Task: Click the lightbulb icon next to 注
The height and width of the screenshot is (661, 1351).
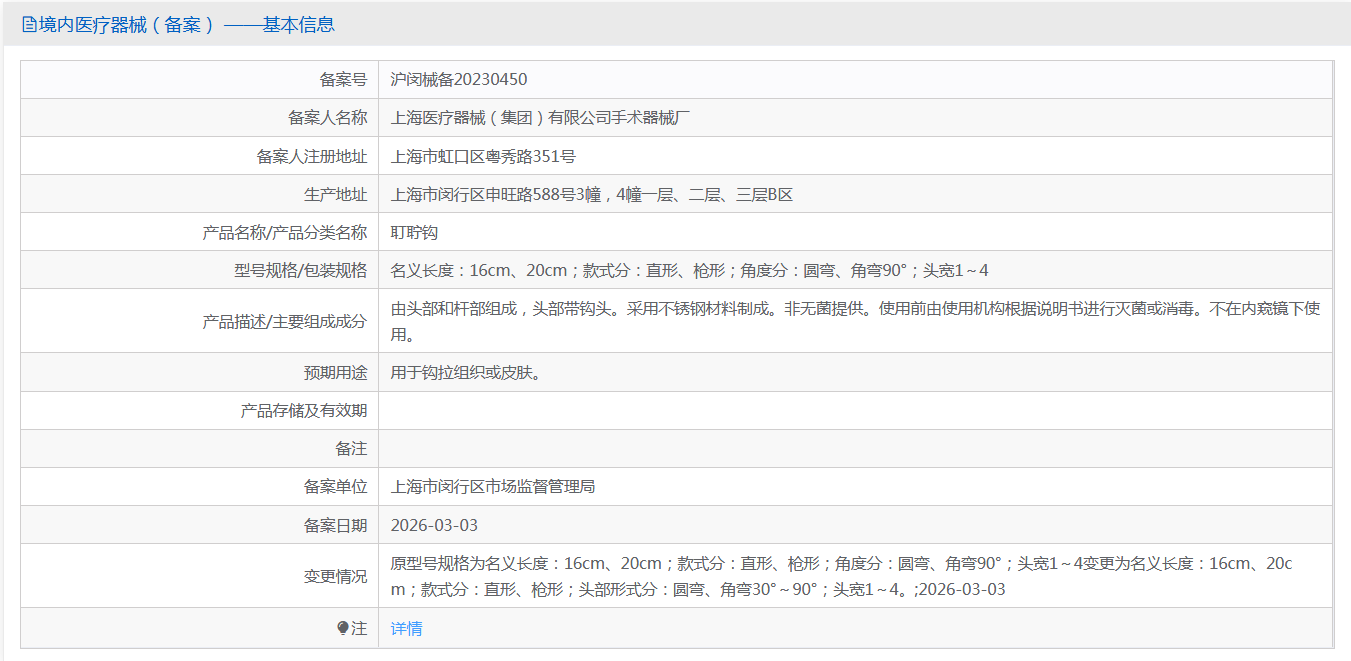Action: coord(343,628)
